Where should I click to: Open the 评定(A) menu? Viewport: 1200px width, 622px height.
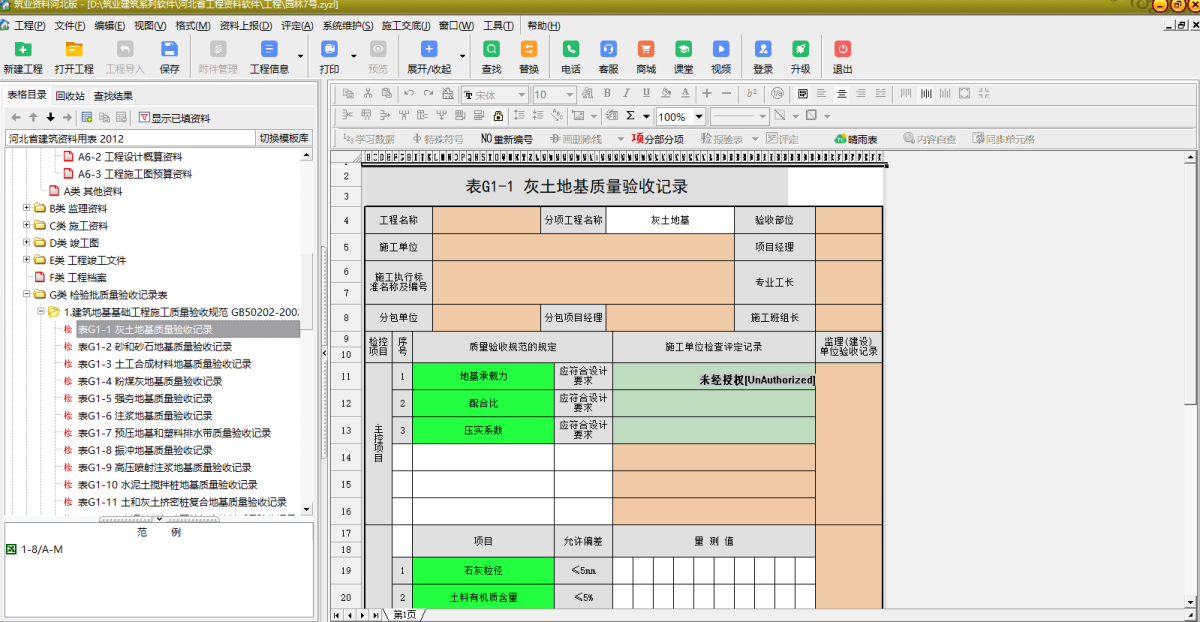tap(297, 25)
